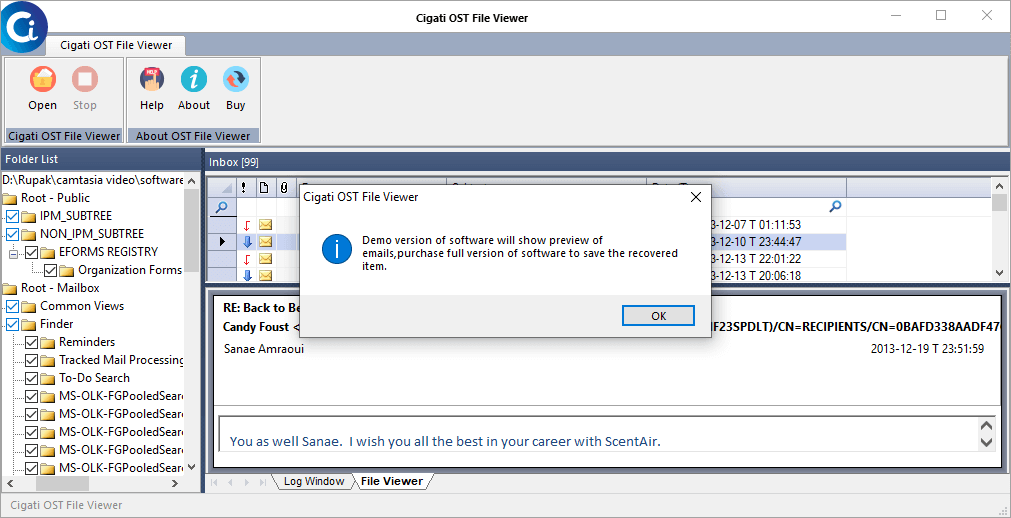
Task: Click the filter-row magnifier icon at left
Action: 222,207
